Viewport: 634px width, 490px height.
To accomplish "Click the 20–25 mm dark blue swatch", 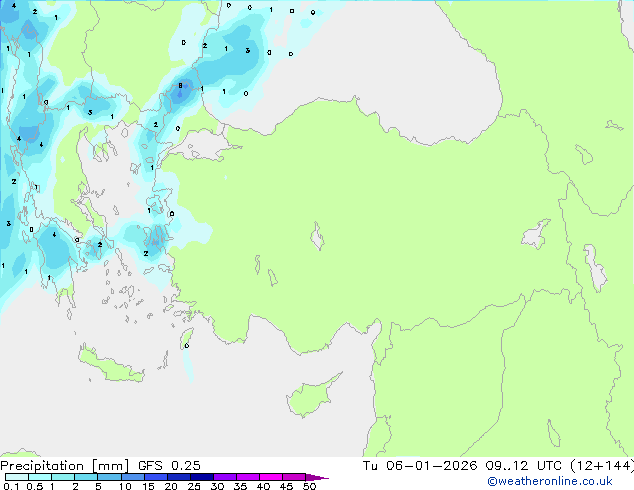I will click(x=179, y=477).
